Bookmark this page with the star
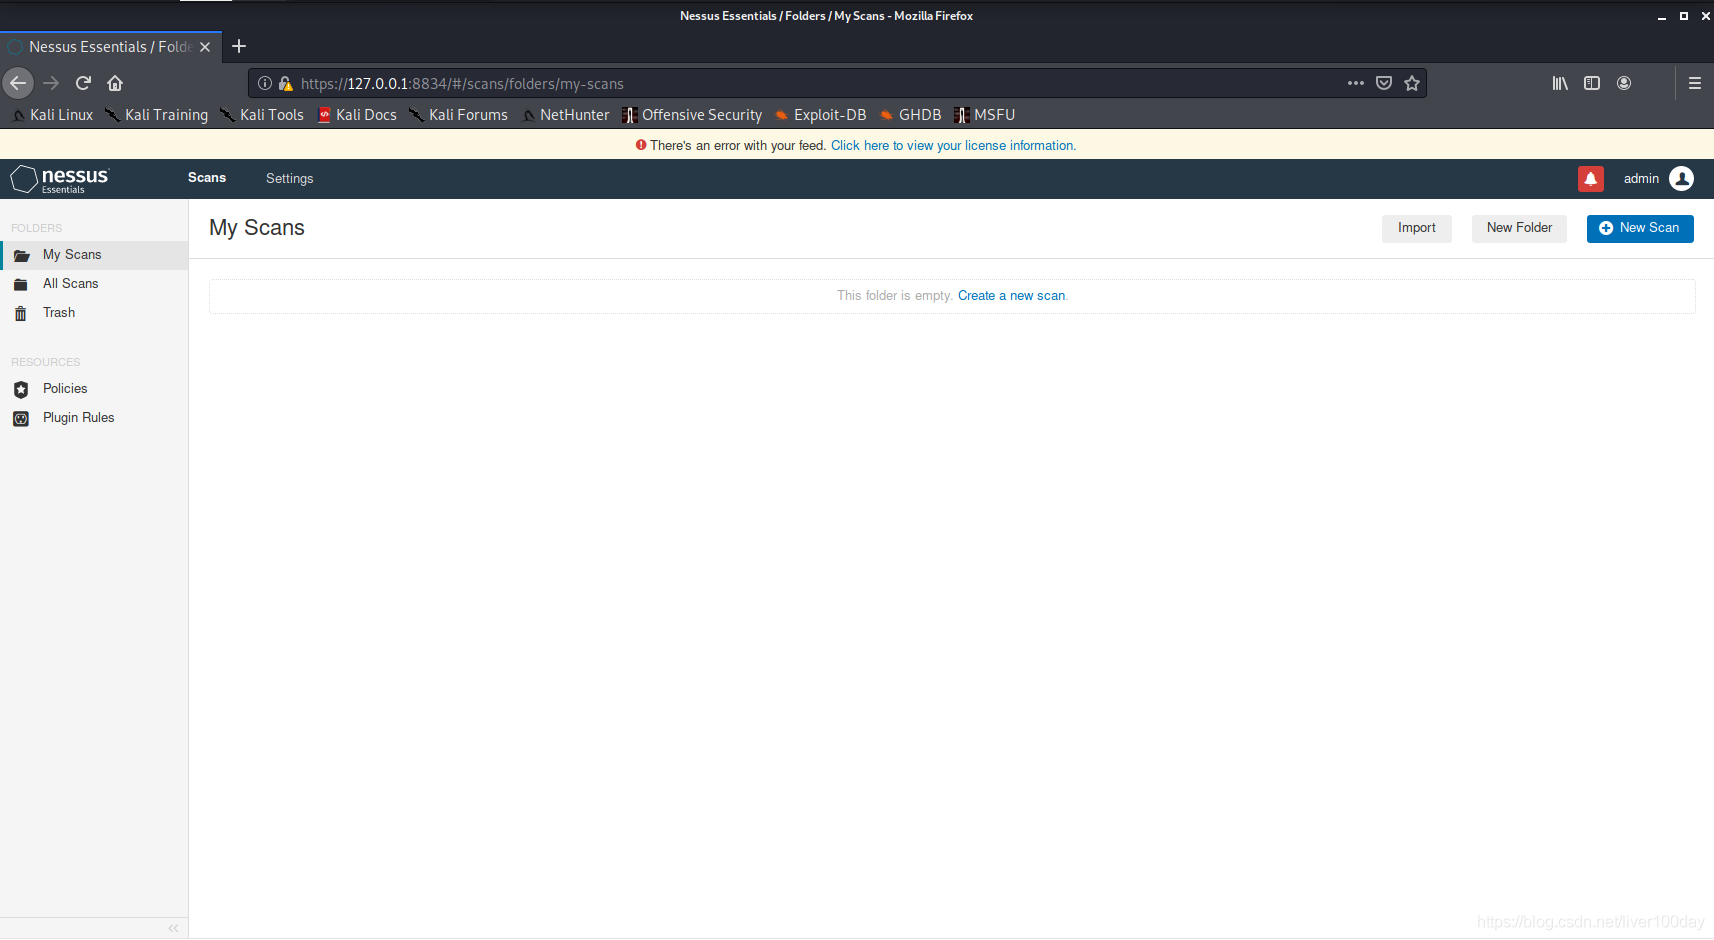The image size is (1714, 940). coord(1412,83)
